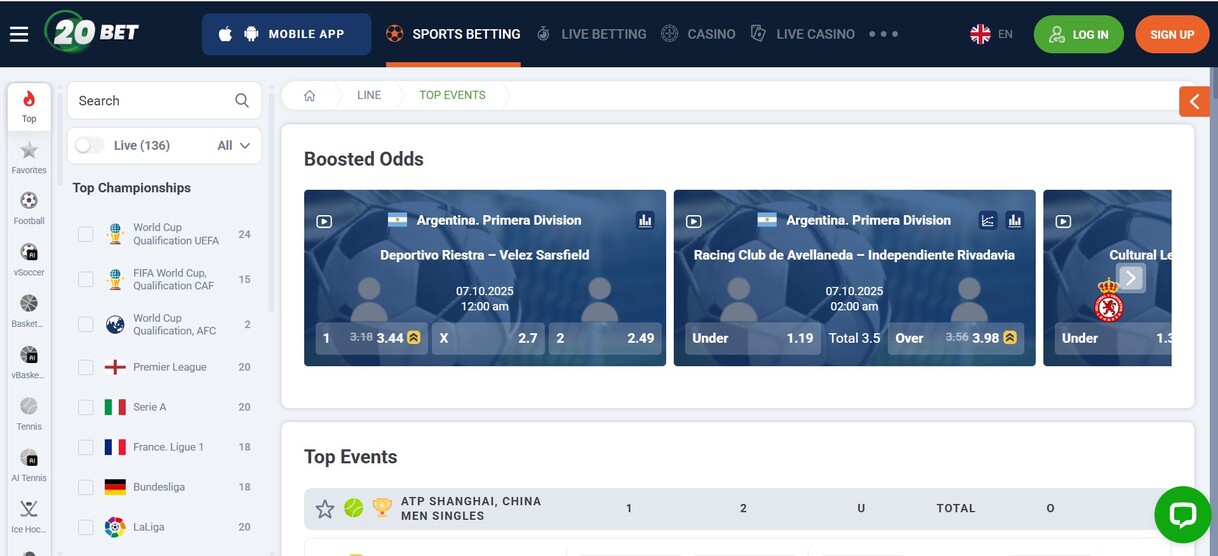1218x556 pixels.
Task: Collapse the orange side panel arrow
Action: tap(1194, 101)
